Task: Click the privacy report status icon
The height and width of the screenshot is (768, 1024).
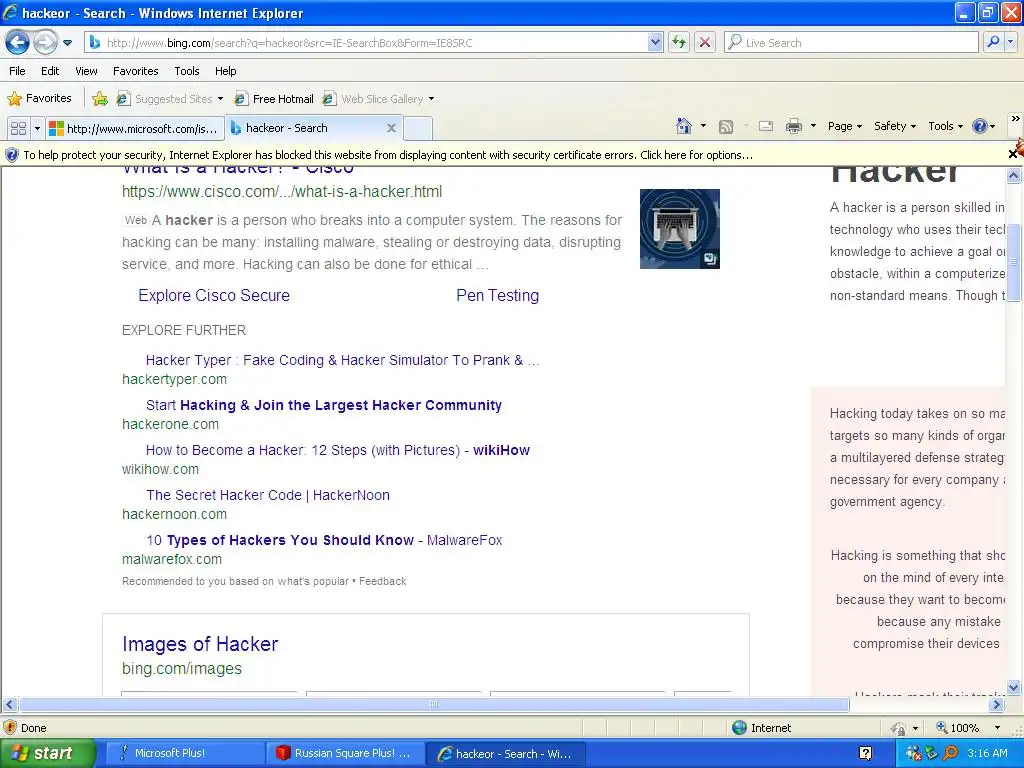Action: point(899,728)
